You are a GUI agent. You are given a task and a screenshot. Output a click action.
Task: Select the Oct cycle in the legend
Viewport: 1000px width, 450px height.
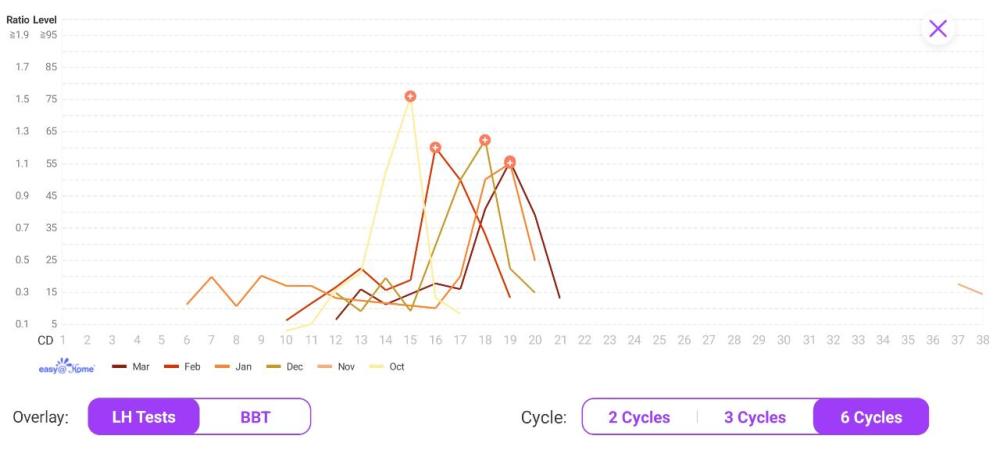[x=389, y=367]
